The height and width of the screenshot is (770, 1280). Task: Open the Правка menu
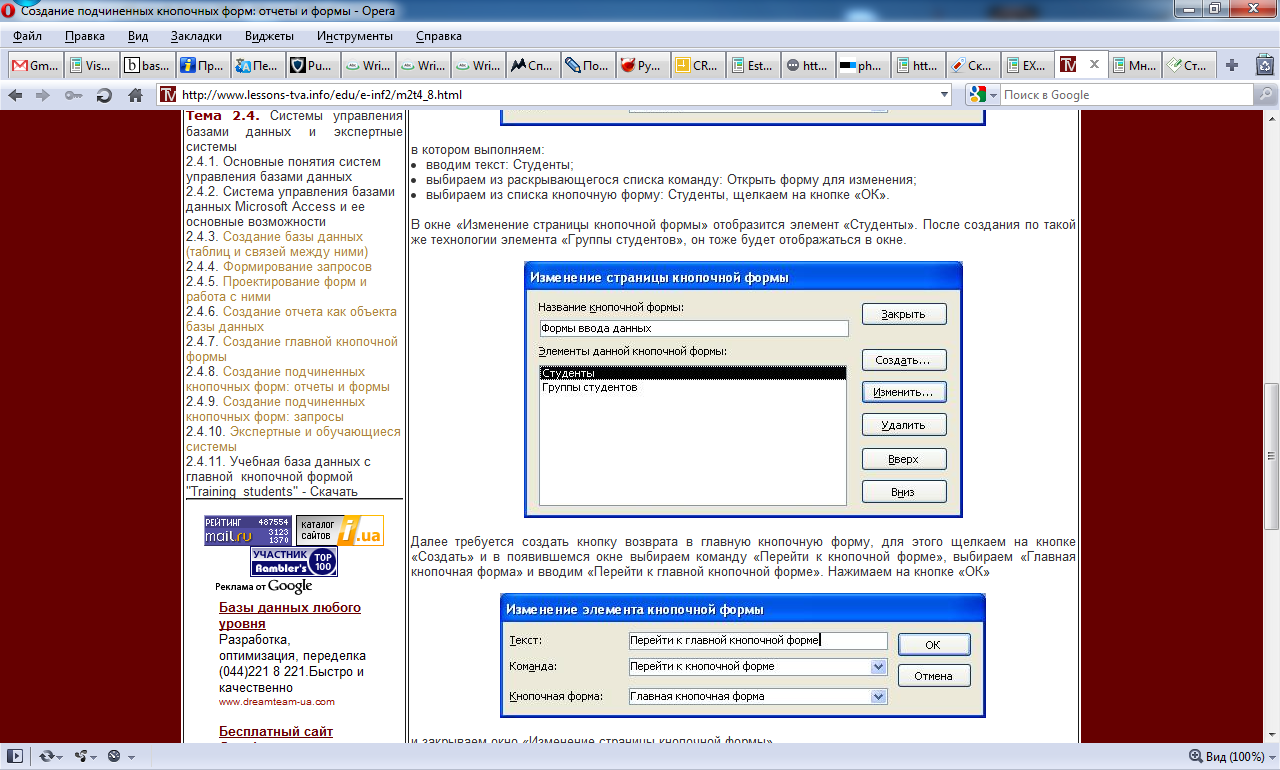coord(85,36)
